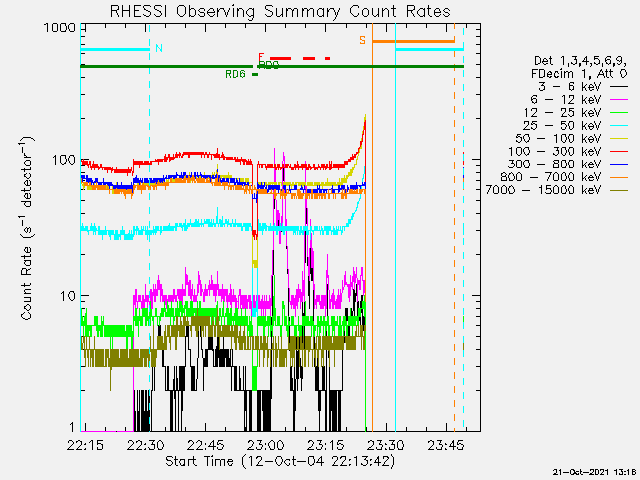Select the '3 - 6 keV' legend label

pyautogui.click(x=569, y=87)
